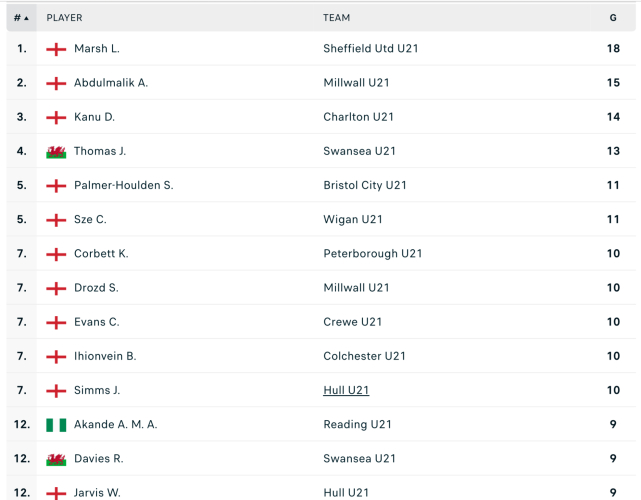Click the England flag next to Sze C.
The width and height of the screenshot is (641, 500).
(56, 220)
